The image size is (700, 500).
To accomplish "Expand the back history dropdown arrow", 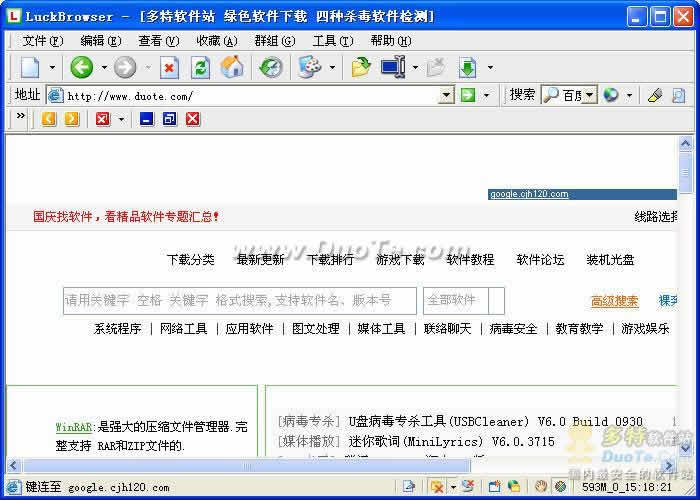I will (104, 68).
